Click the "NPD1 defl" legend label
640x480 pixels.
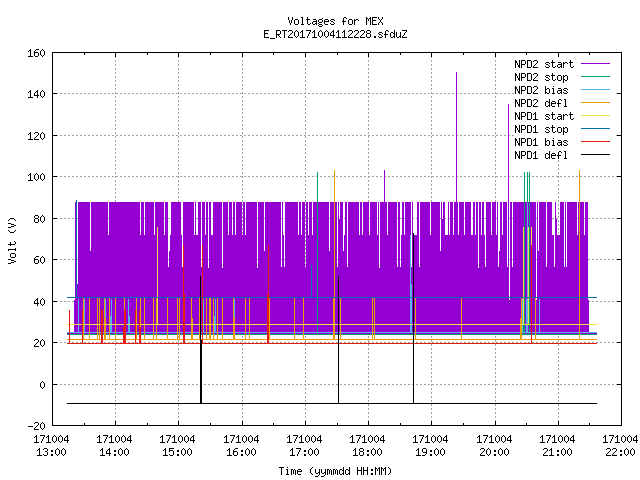[541, 156]
